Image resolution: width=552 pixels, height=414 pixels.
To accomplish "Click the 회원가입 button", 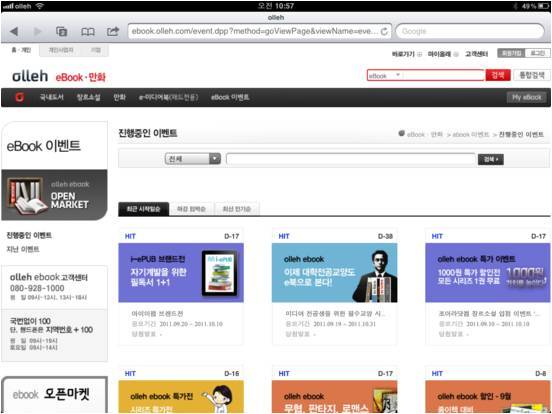I will [x=511, y=53].
